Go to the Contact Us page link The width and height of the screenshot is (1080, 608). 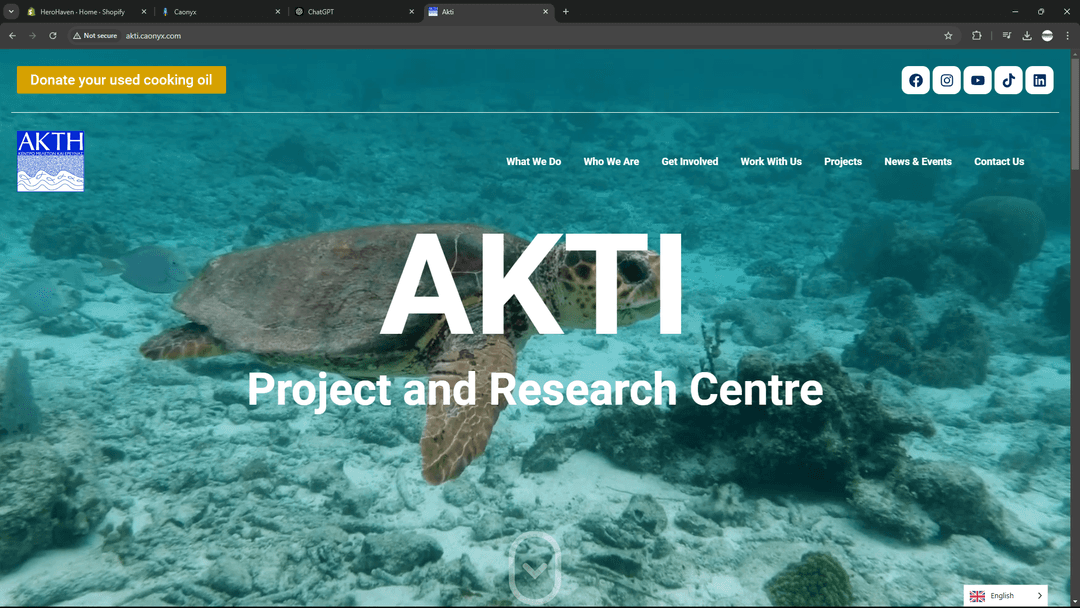point(999,162)
